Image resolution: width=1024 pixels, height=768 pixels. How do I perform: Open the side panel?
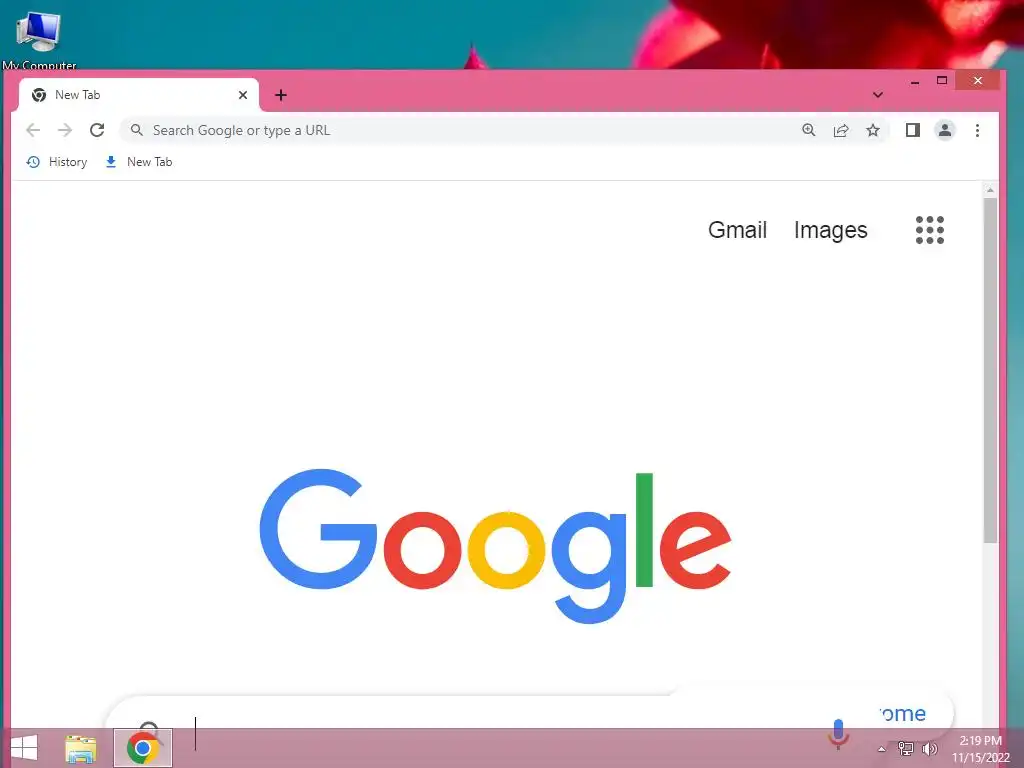[912, 130]
